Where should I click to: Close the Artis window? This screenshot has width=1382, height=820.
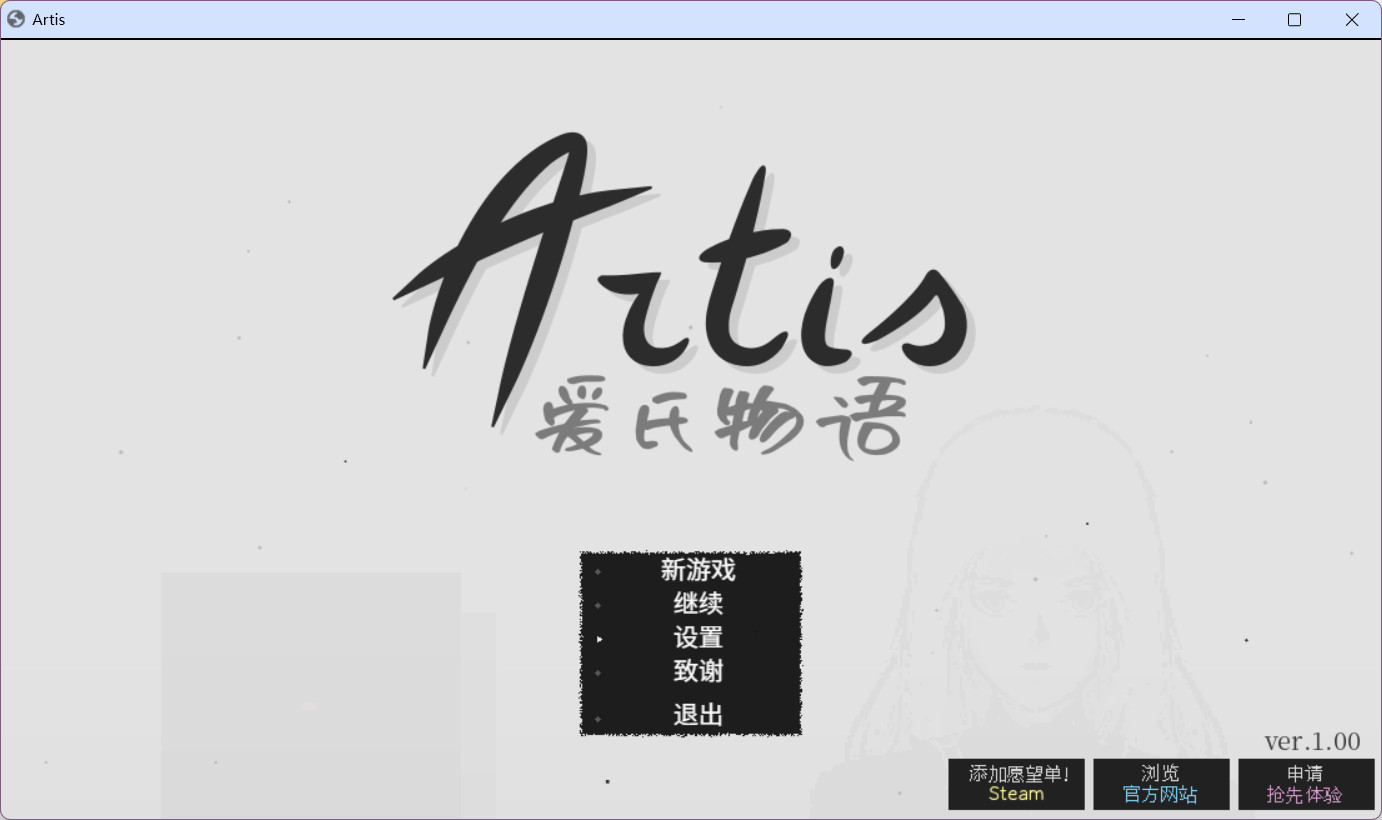point(1351,19)
